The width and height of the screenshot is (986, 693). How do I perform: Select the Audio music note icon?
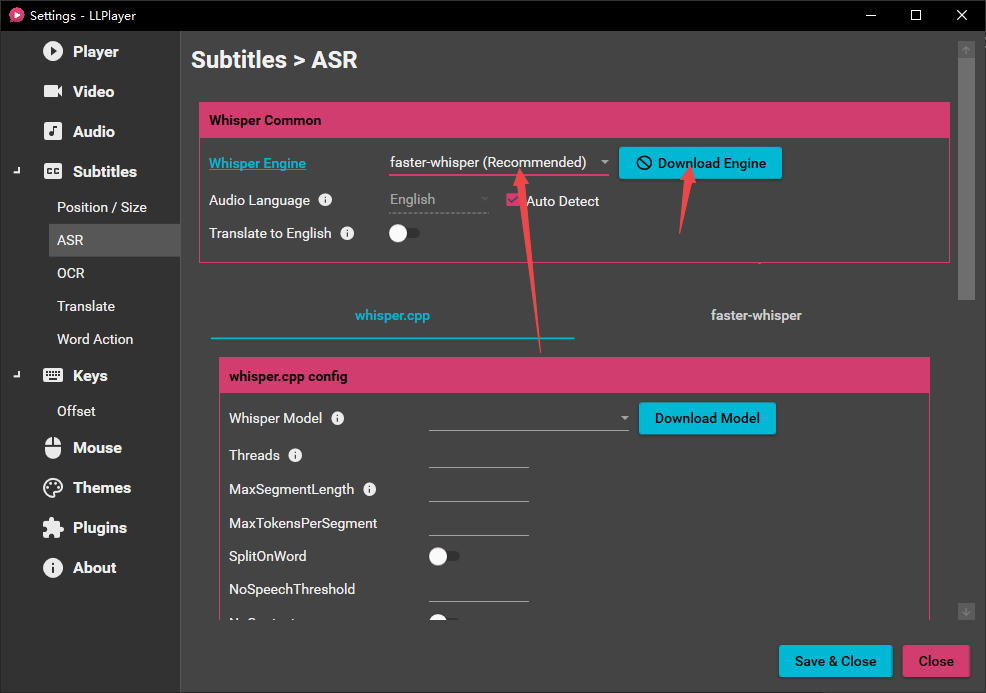coord(53,132)
